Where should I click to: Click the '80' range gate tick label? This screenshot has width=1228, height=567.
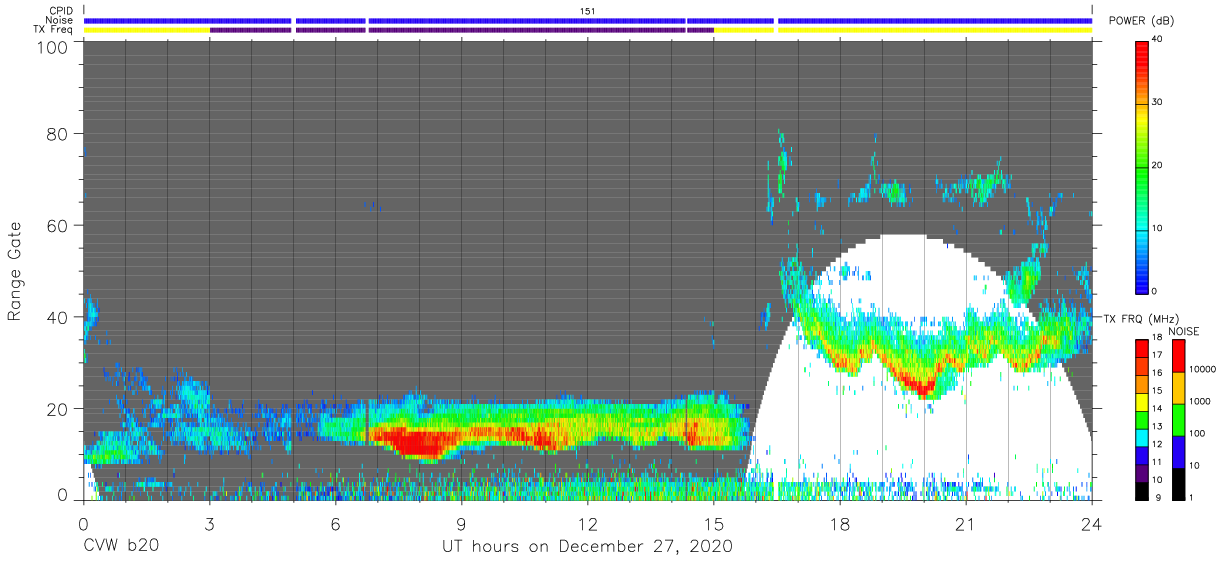pyautogui.click(x=58, y=133)
